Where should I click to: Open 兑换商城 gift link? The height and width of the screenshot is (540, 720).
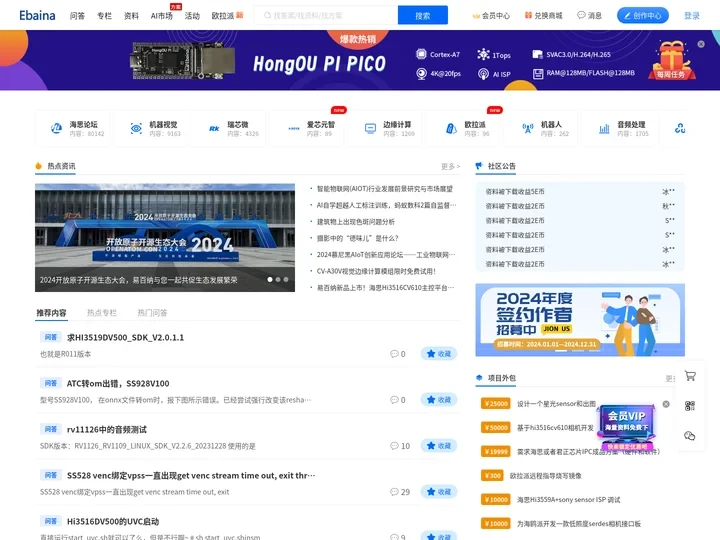coord(543,16)
